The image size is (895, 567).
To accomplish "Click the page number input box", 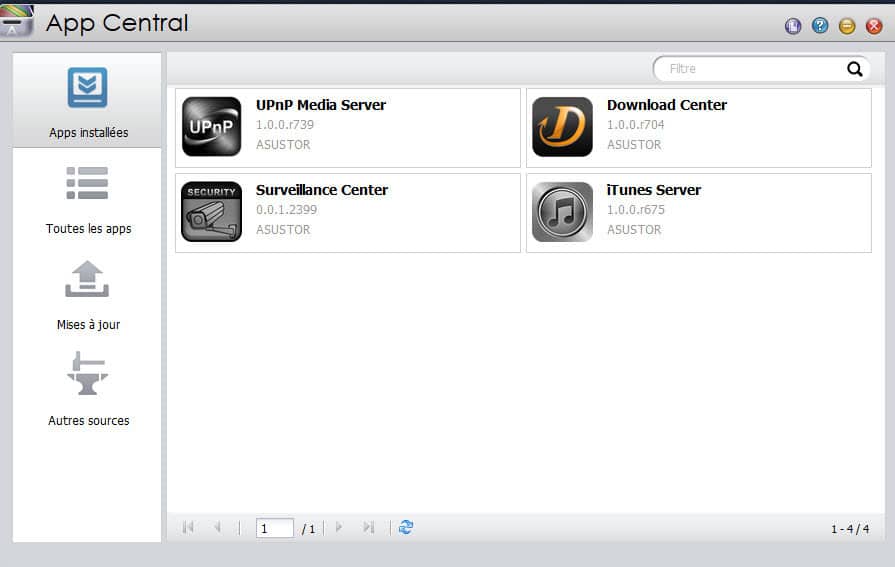I will click(275, 528).
